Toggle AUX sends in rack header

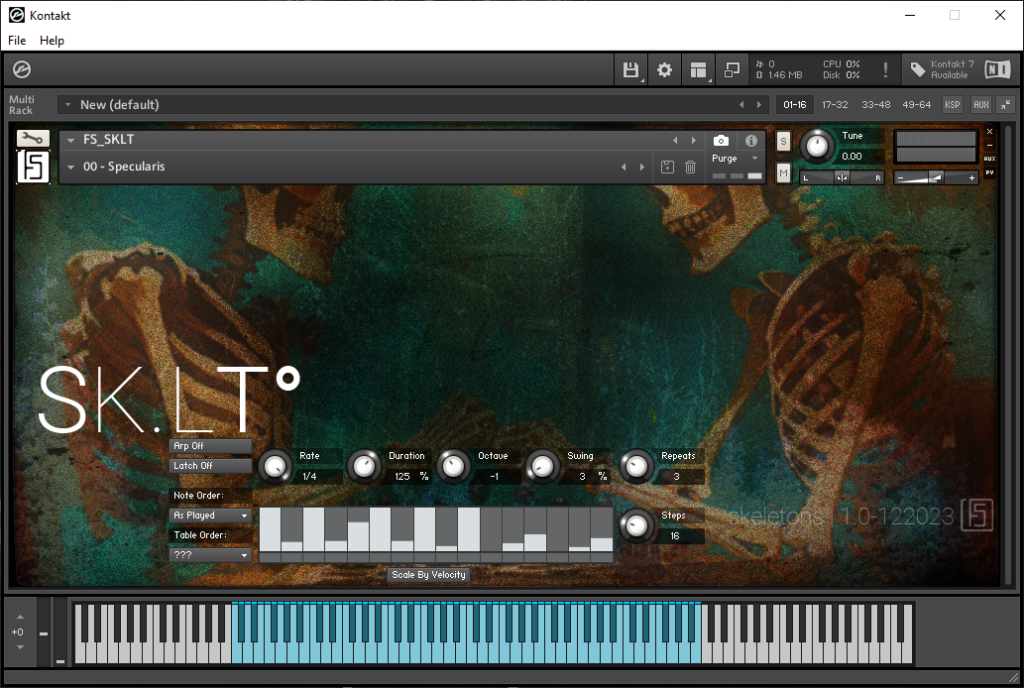click(x=981, y=104)
